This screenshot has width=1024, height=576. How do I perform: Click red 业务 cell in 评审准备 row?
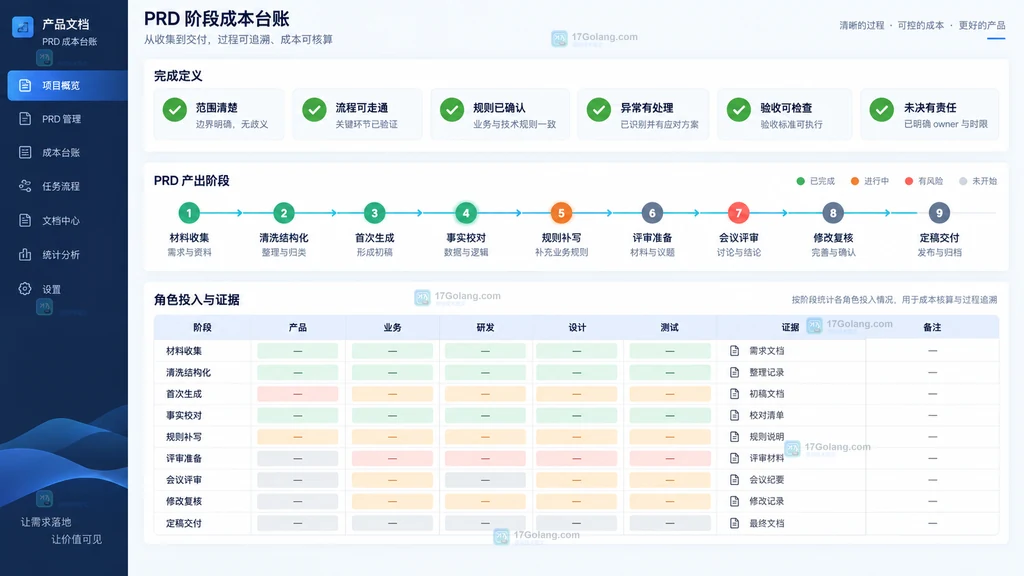(392, 458)
